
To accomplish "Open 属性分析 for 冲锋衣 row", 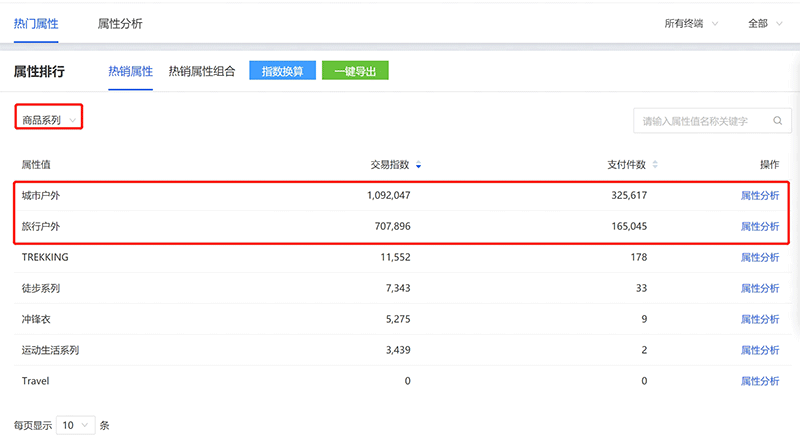I will tap(759, 320).
